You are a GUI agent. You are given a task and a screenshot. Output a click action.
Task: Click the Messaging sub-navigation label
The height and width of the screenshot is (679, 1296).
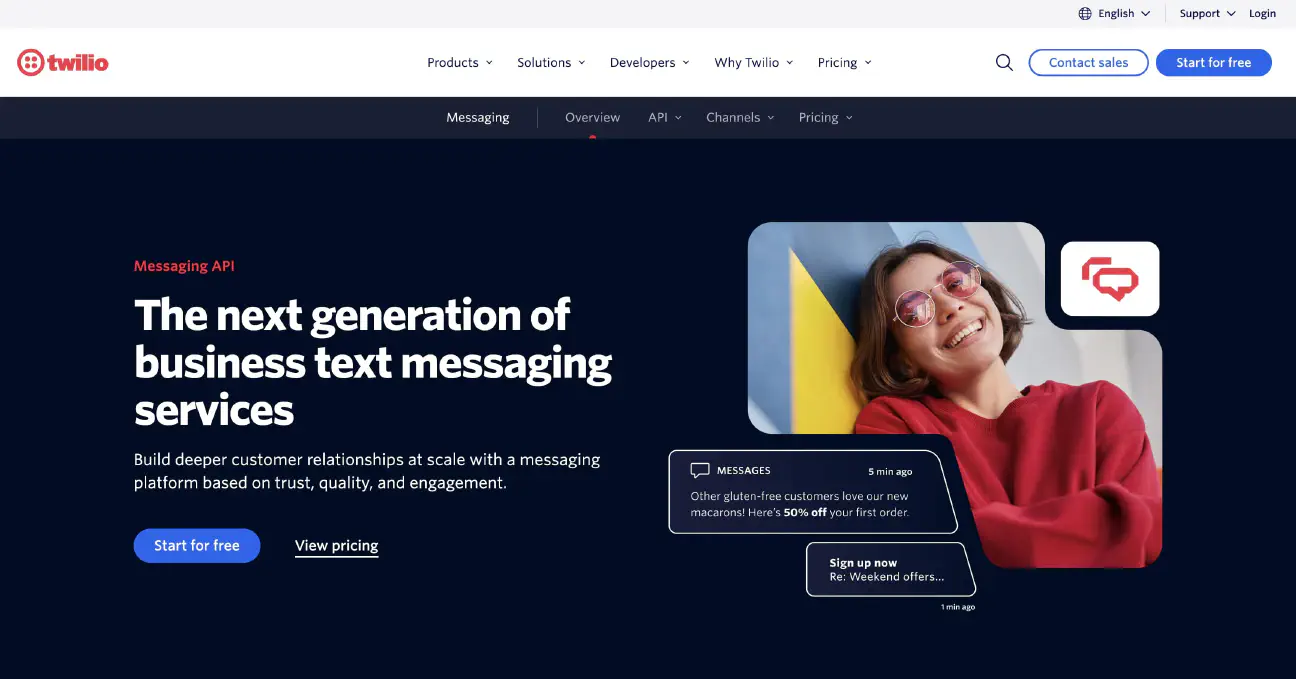pos(478,117)
